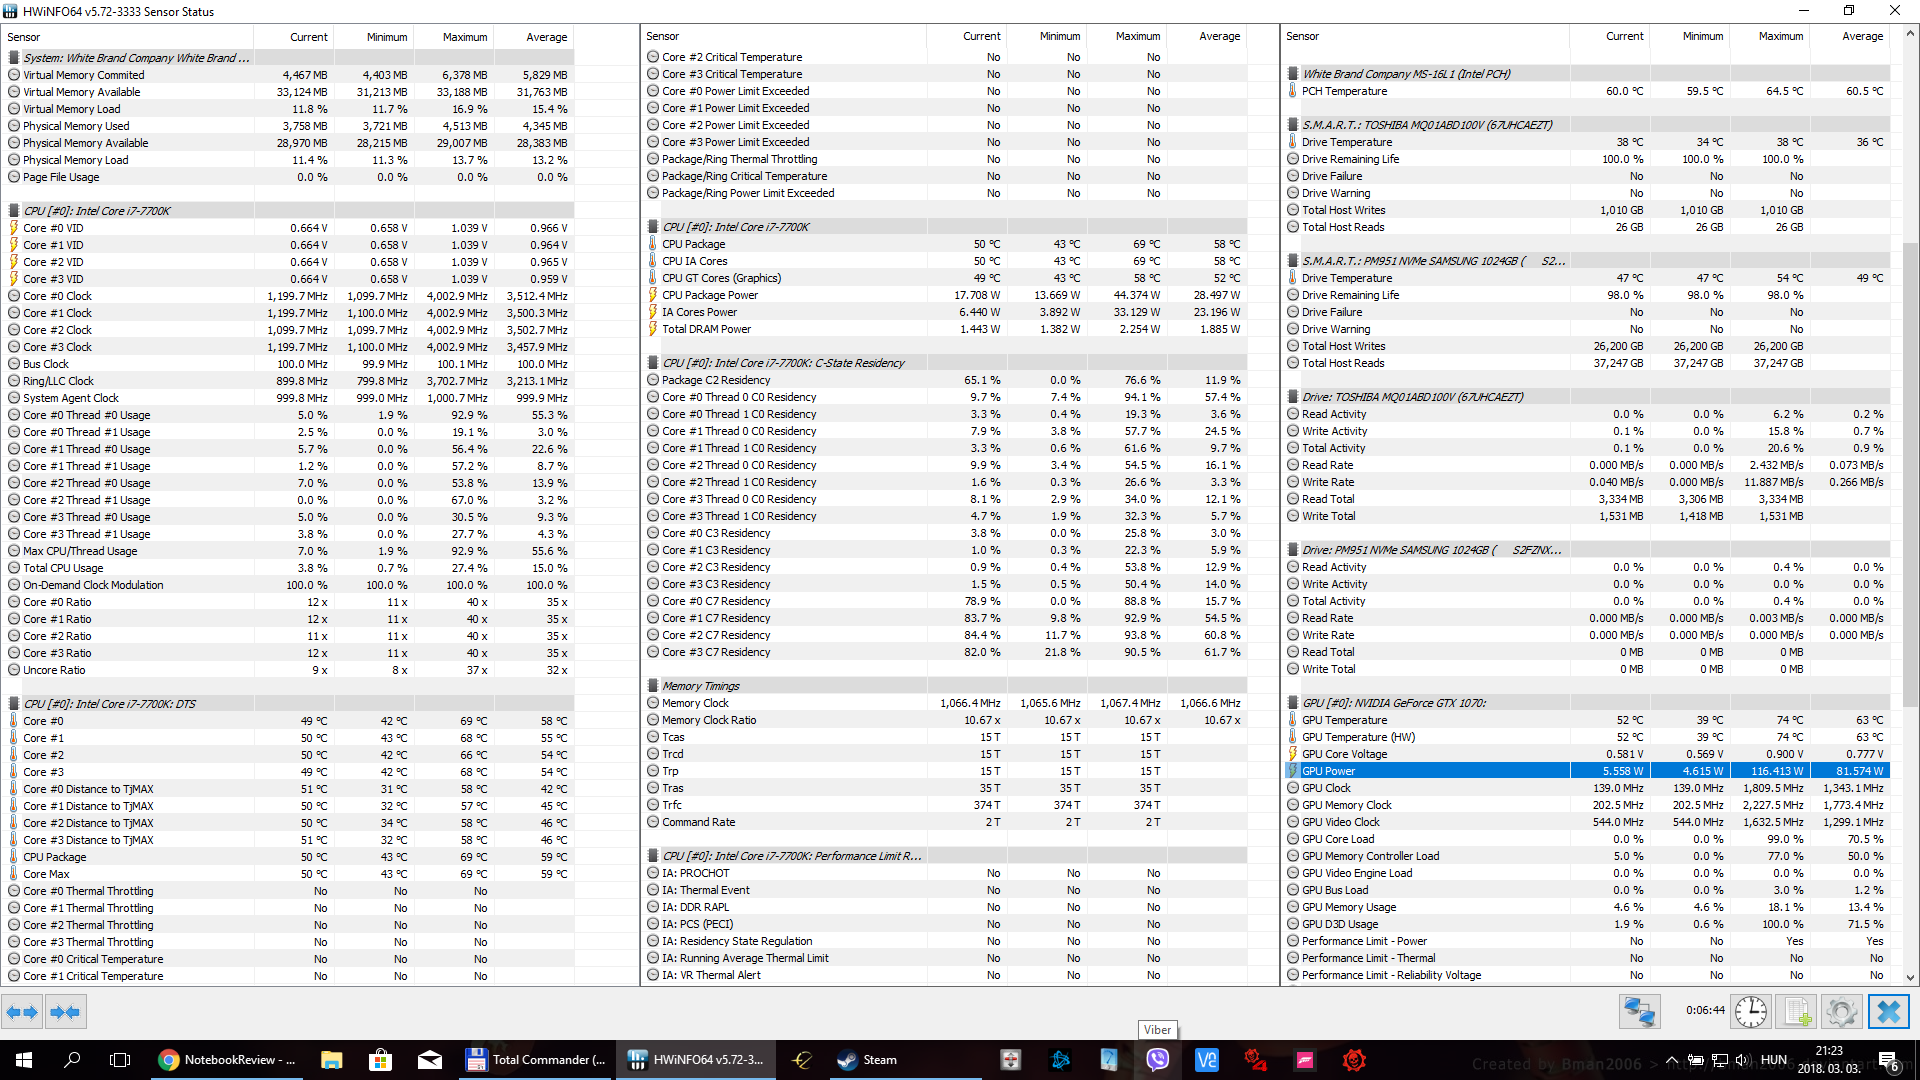Viewport: 1920px width, 1080px height.
Task: Click the right panel Average column header
Action: point(1849,36)
